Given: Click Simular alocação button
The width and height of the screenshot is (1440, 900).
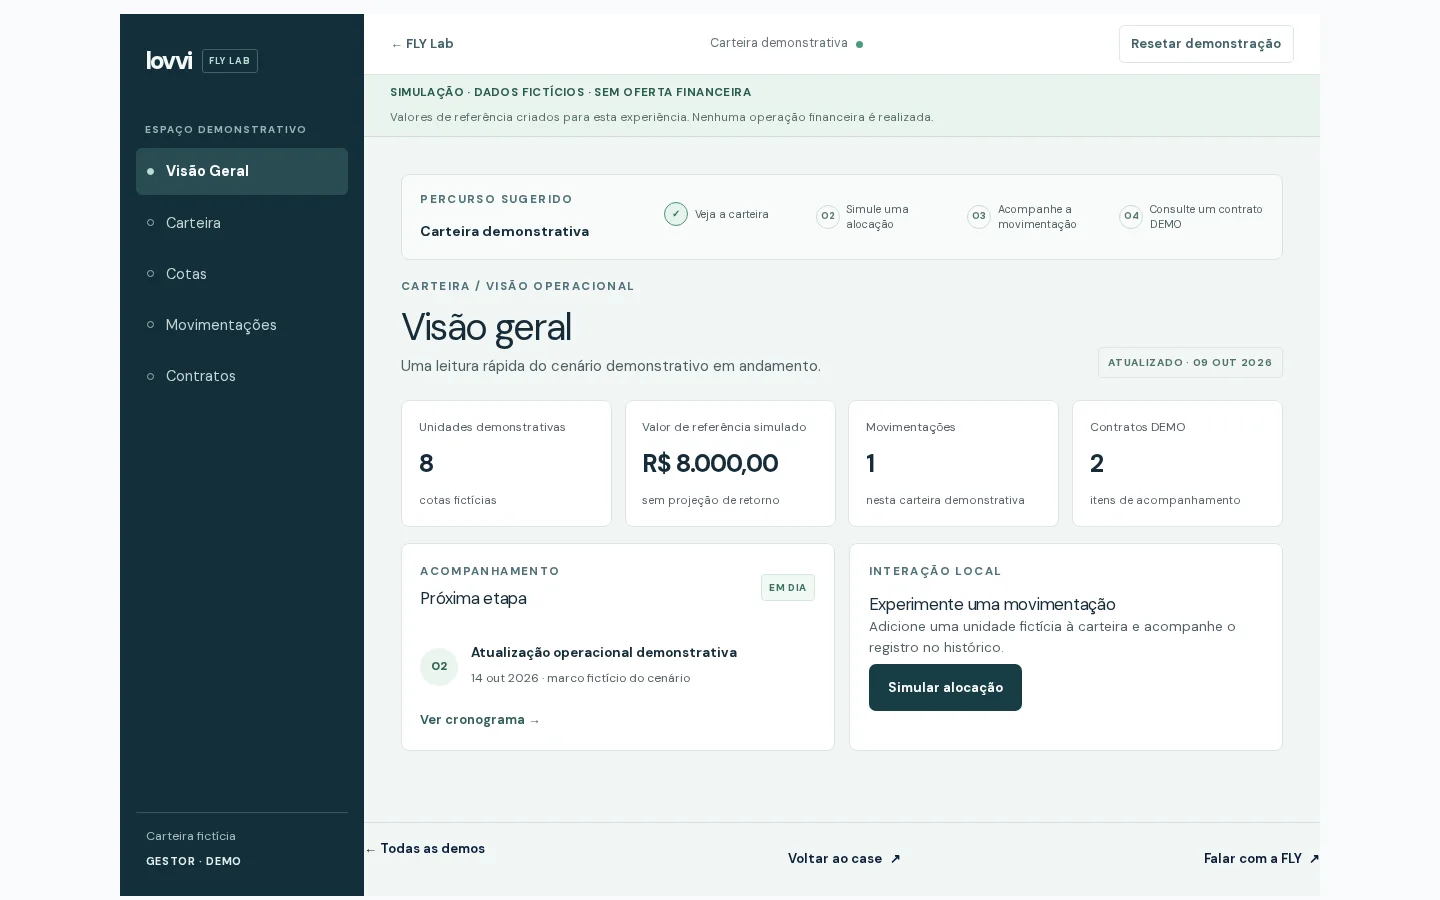Looking at the screenshot, I should coord(945,688).
